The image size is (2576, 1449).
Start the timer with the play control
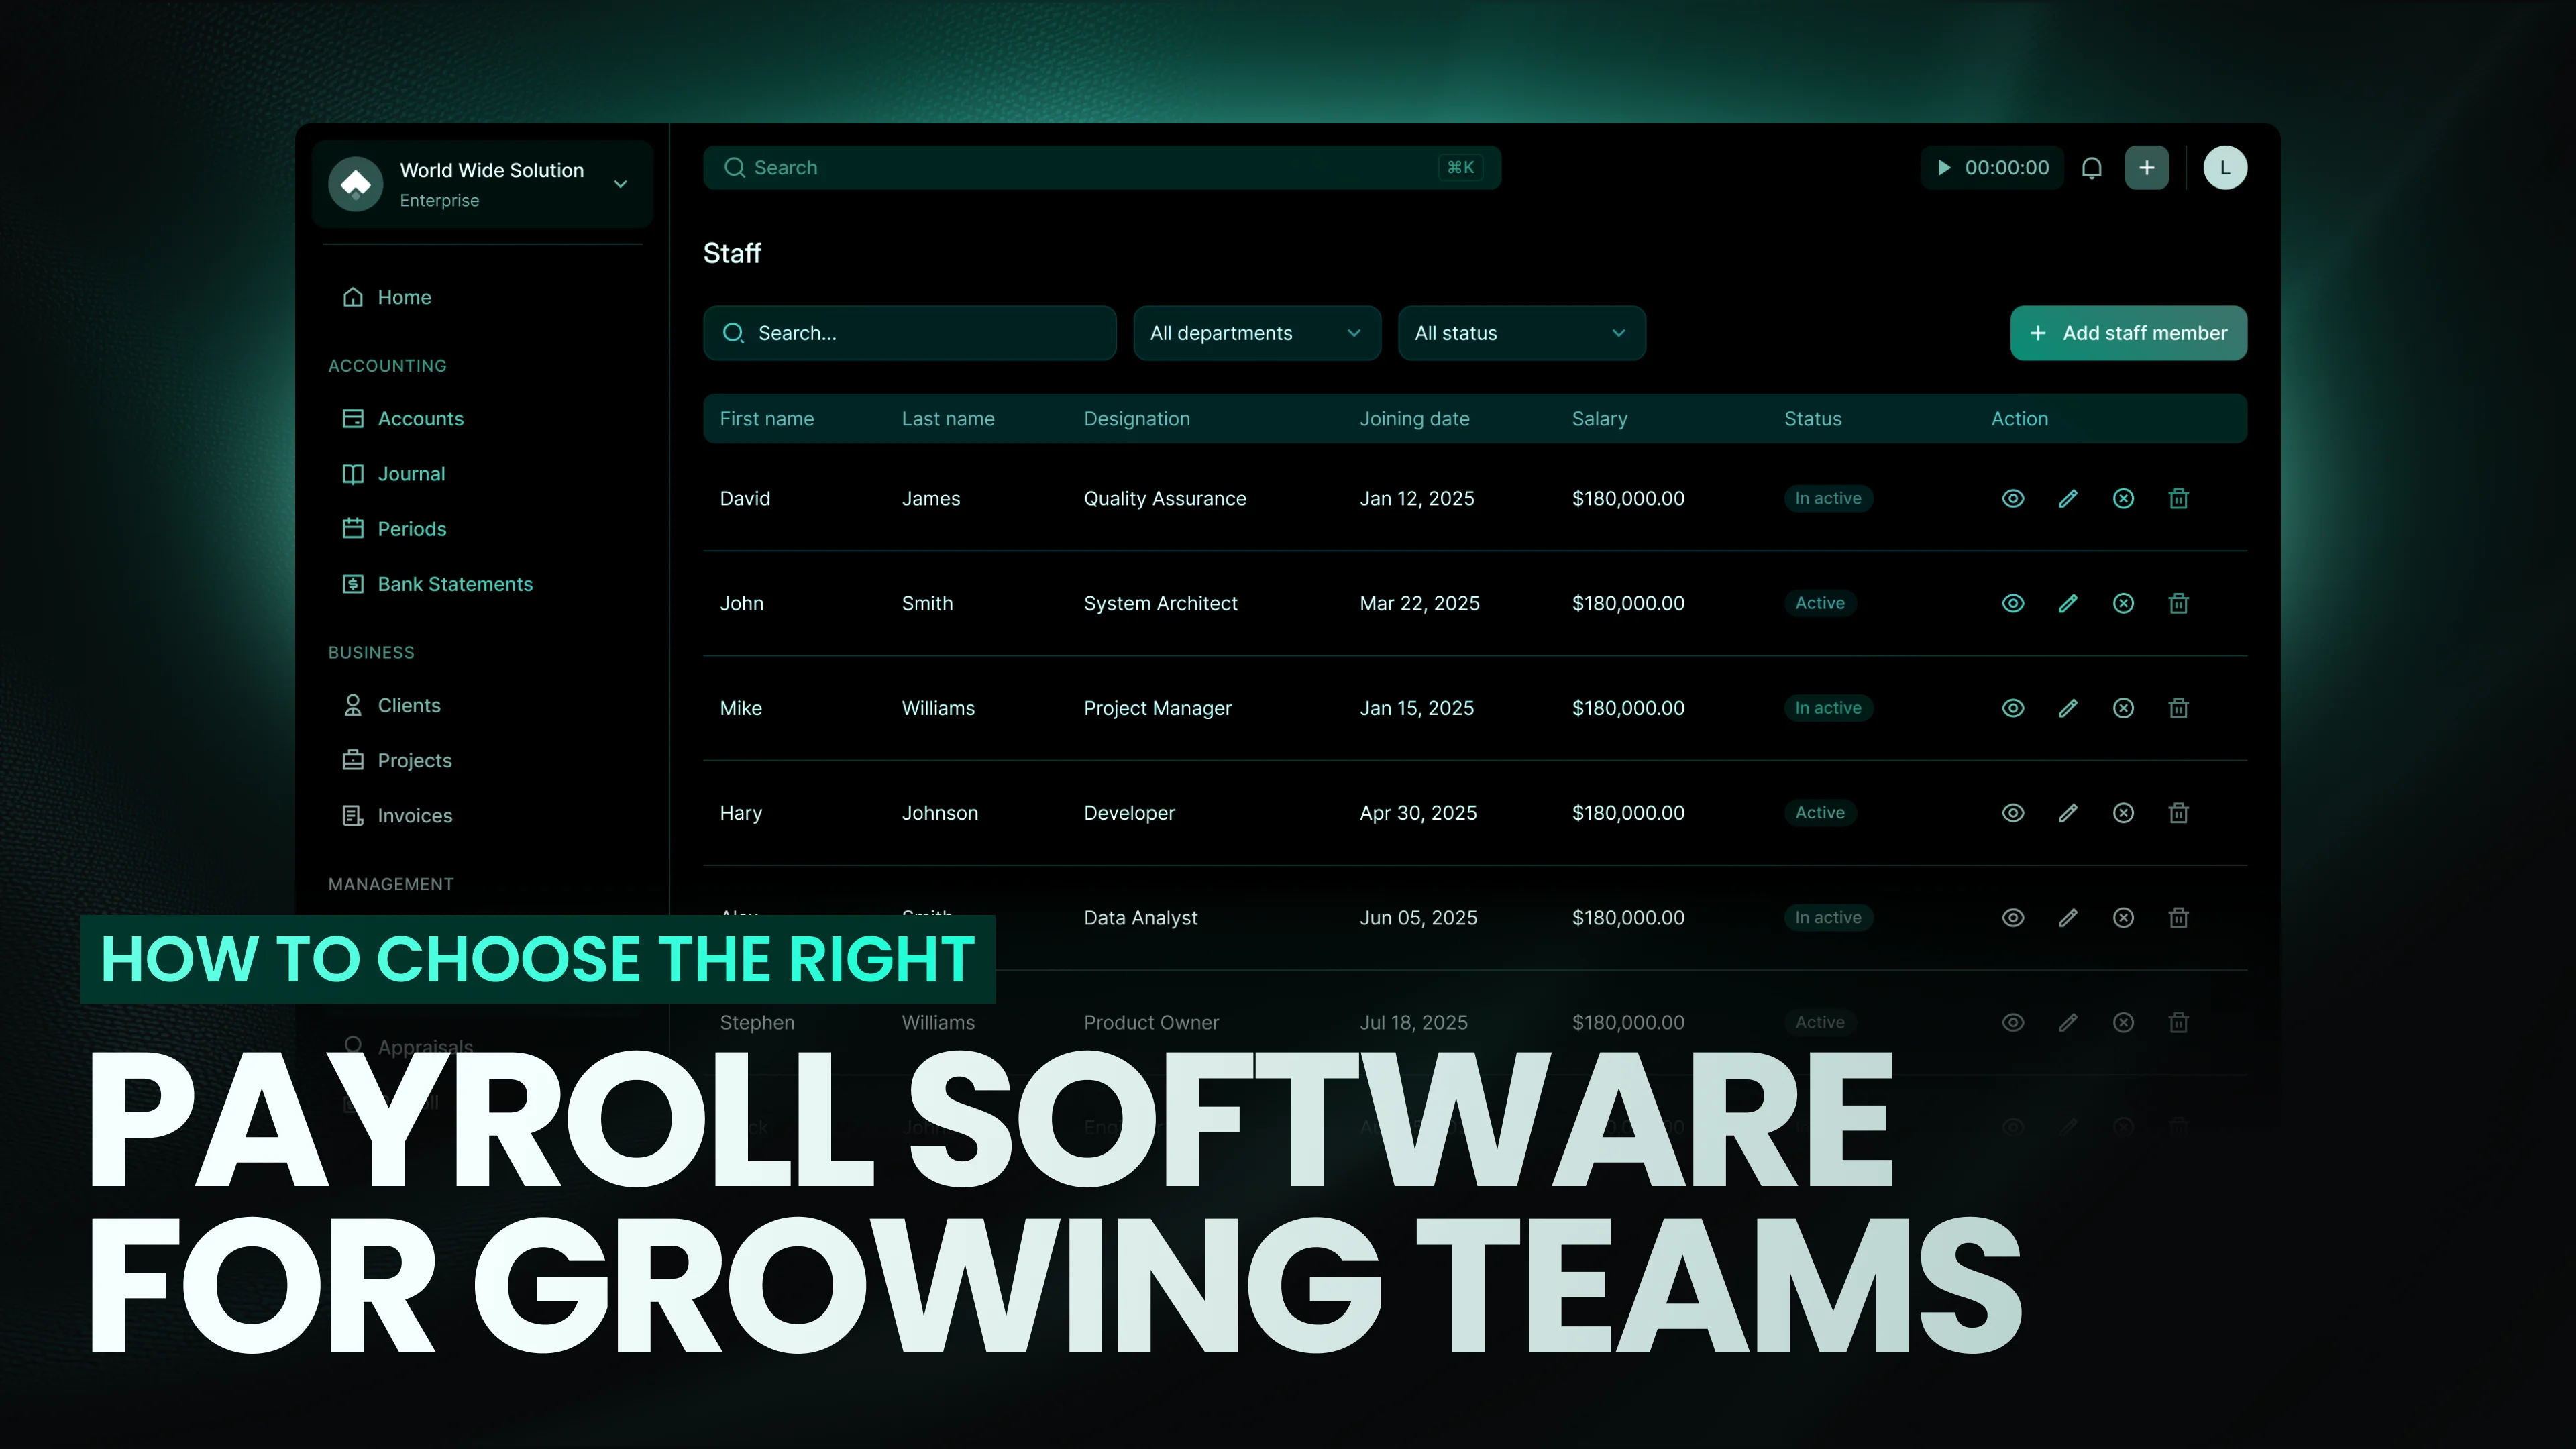click(x=1945, y=167)
